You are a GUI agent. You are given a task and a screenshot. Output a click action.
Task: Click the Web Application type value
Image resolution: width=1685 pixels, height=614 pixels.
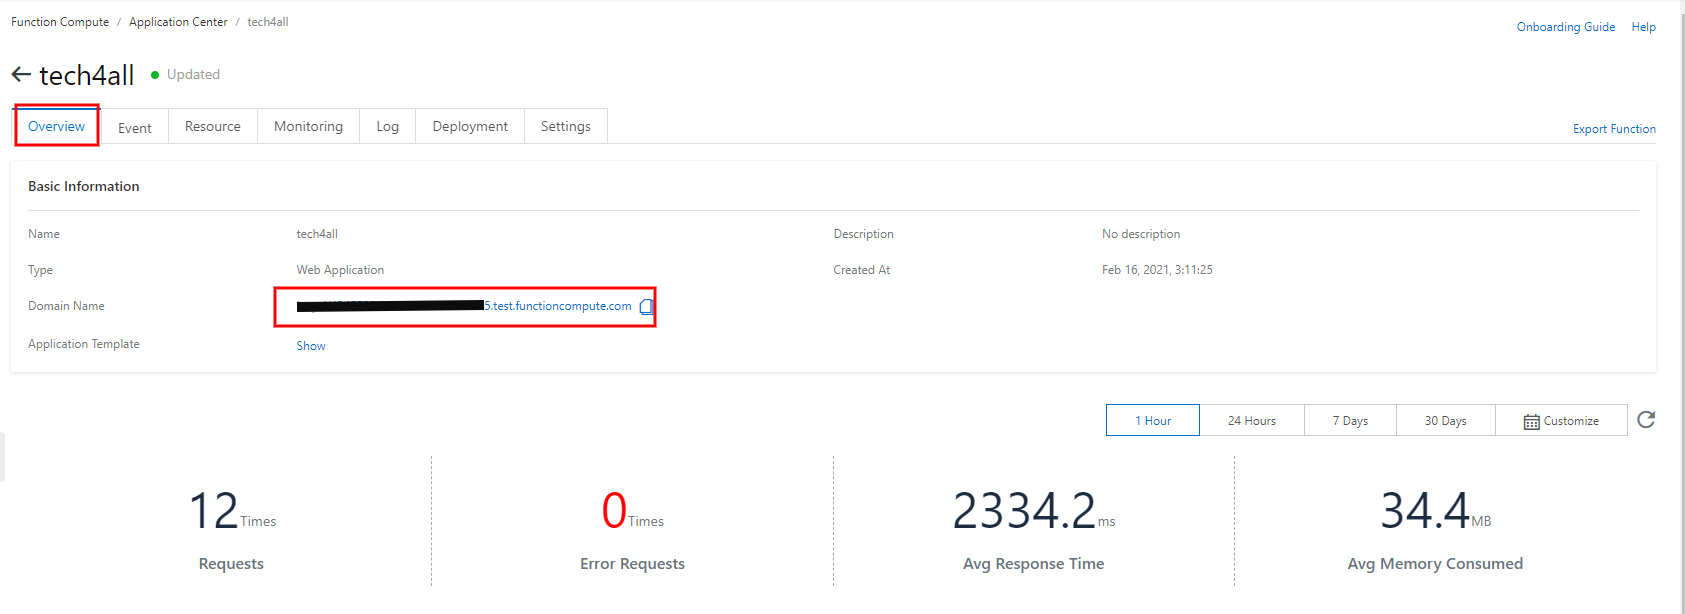[340, 270]
